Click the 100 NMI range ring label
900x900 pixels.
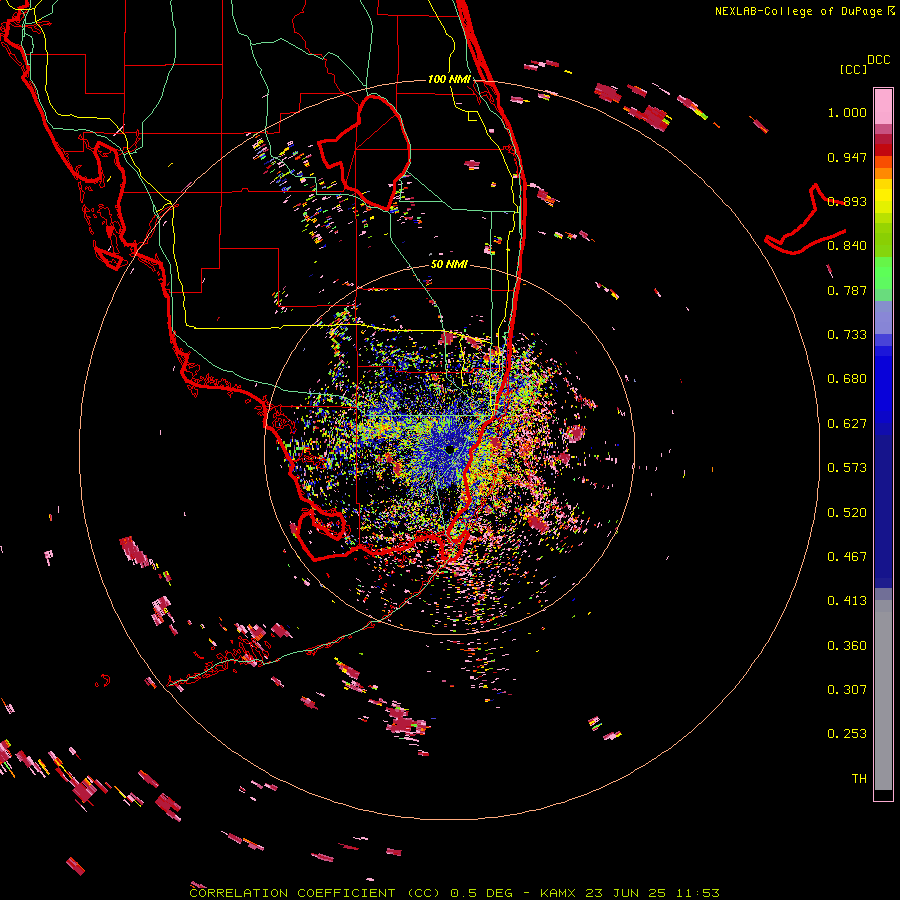[x=449, y=79]
